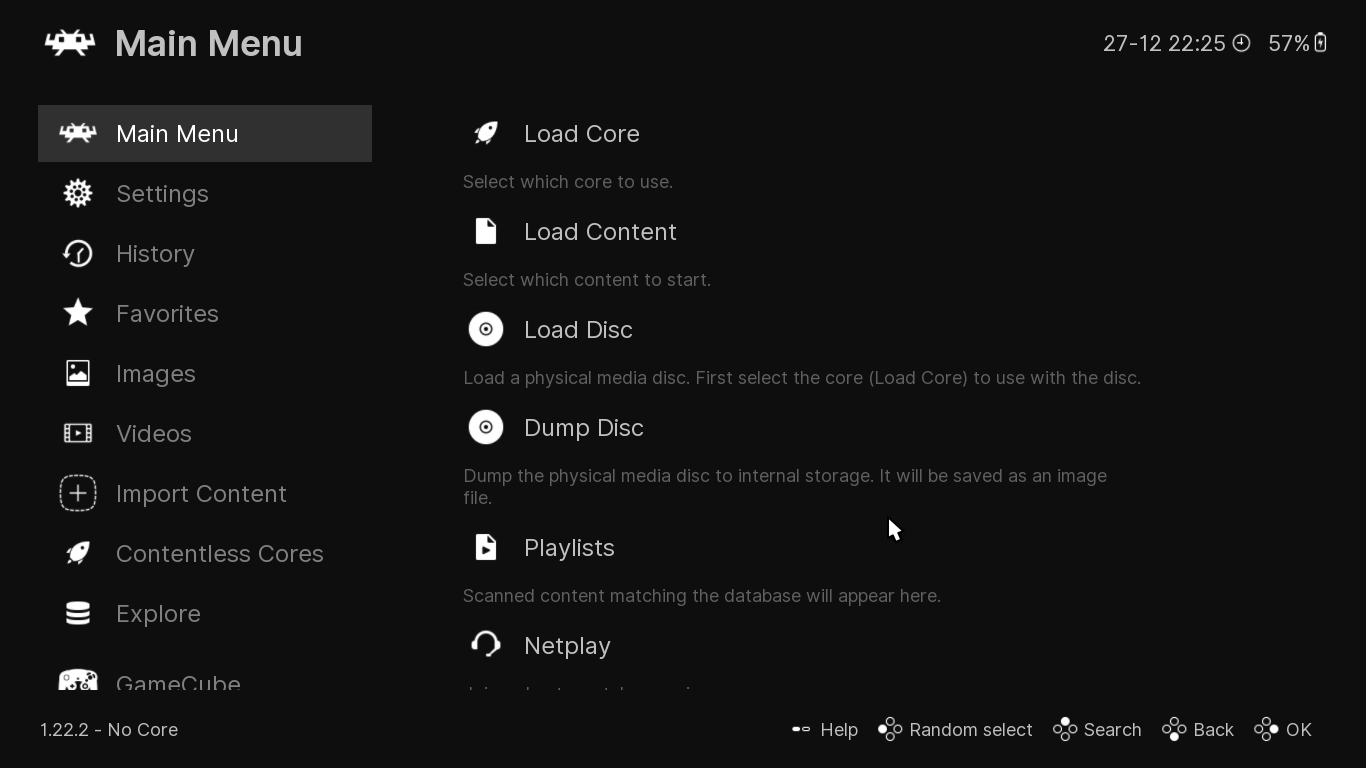Select Main Menu in the sidebar

coord(205,133)
